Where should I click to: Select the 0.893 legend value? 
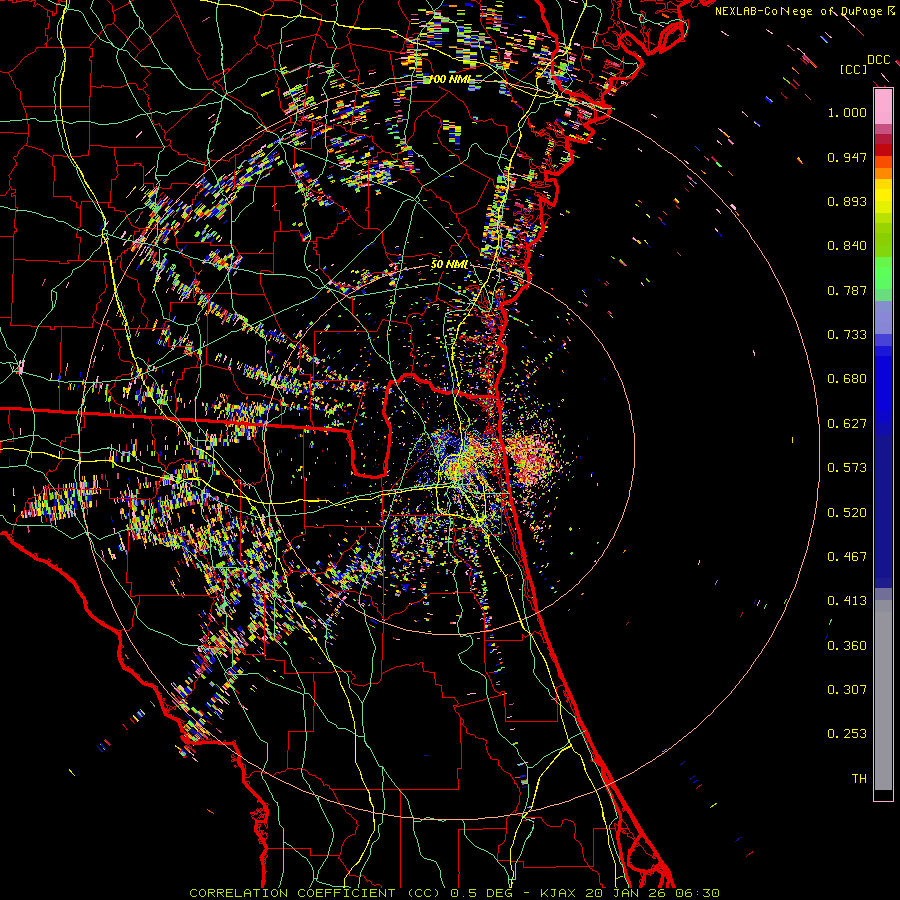pos(847,201)
